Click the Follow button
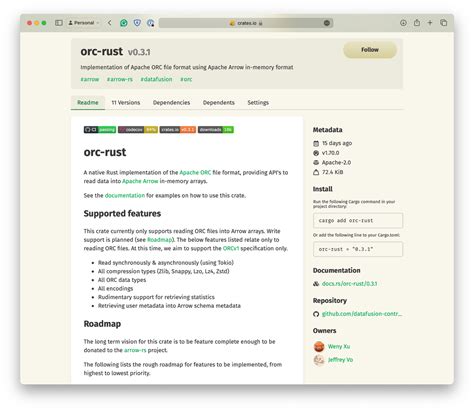This screenshot has height=411, width=474. click(x=370, y=50)
